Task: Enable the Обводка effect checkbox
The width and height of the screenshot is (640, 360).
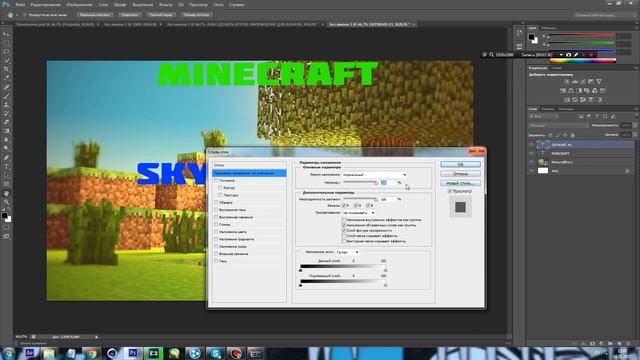Action: tap(216, 202)
